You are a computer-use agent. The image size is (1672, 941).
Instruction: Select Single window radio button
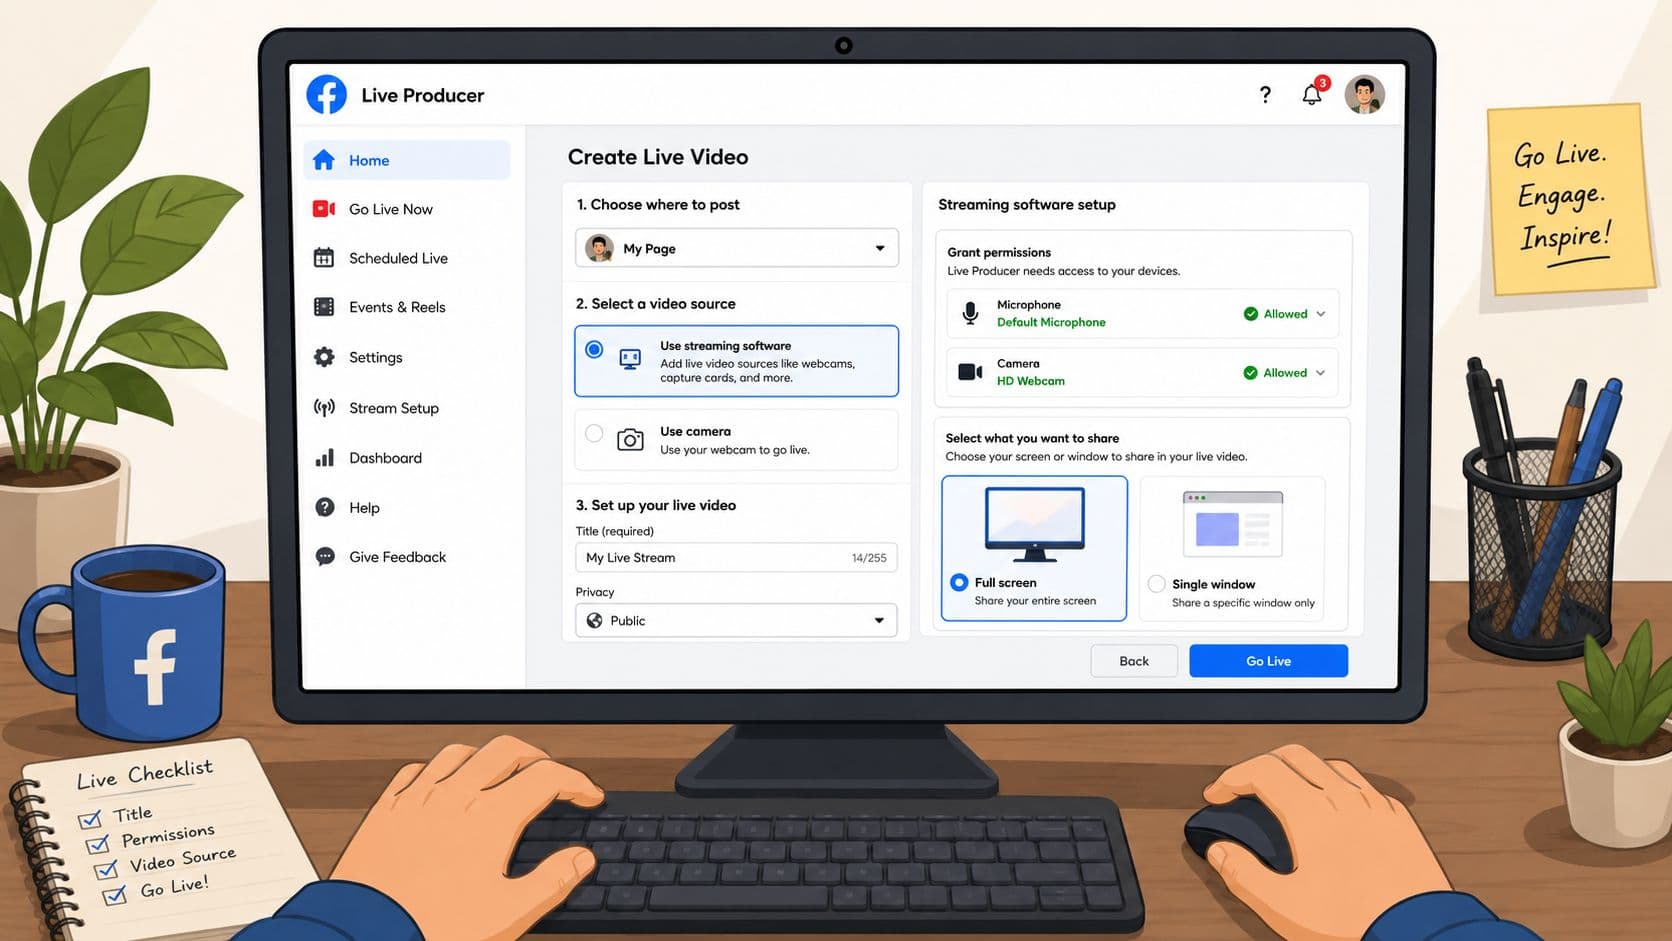1156,584
